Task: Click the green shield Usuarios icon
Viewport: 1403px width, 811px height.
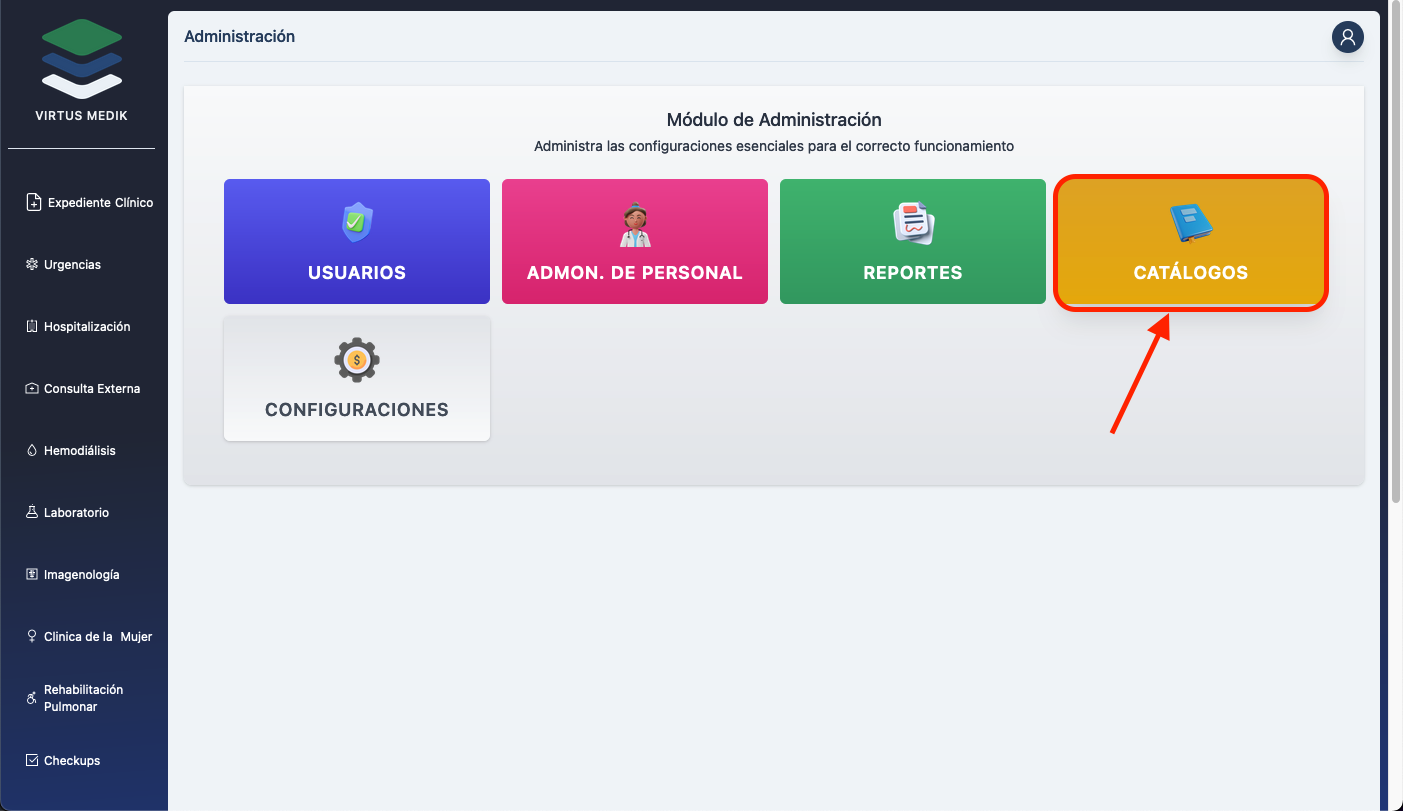Action: [x=357, y=223]
